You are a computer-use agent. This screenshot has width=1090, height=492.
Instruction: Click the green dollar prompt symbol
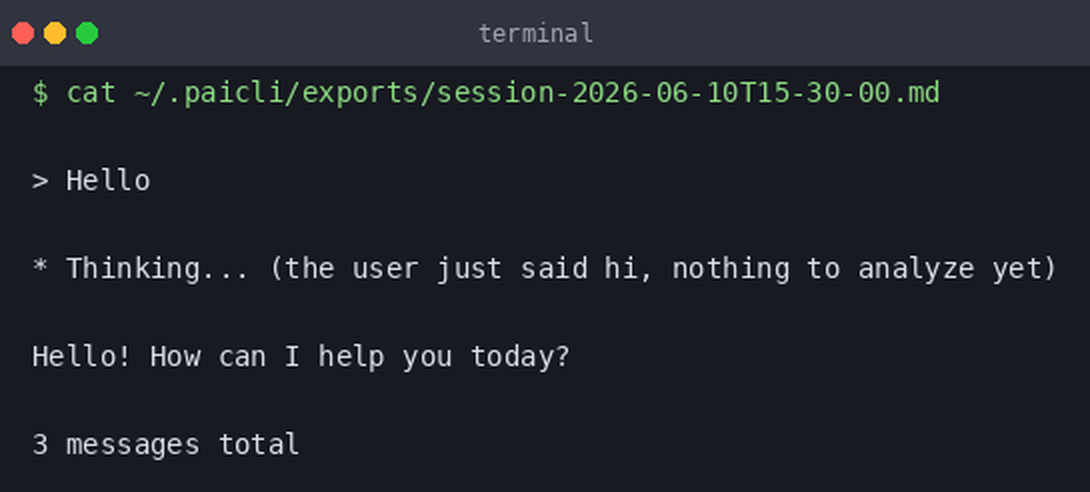40,92
